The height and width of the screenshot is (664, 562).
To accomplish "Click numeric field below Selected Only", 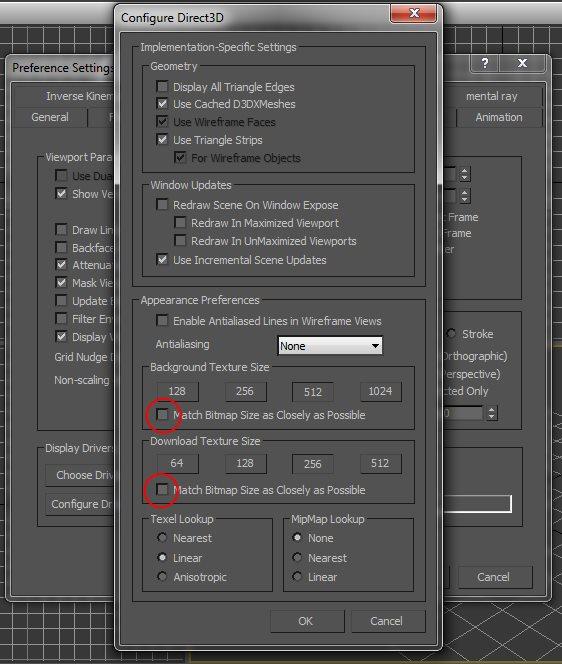I will pyautogui.click(x=463, y=413).
